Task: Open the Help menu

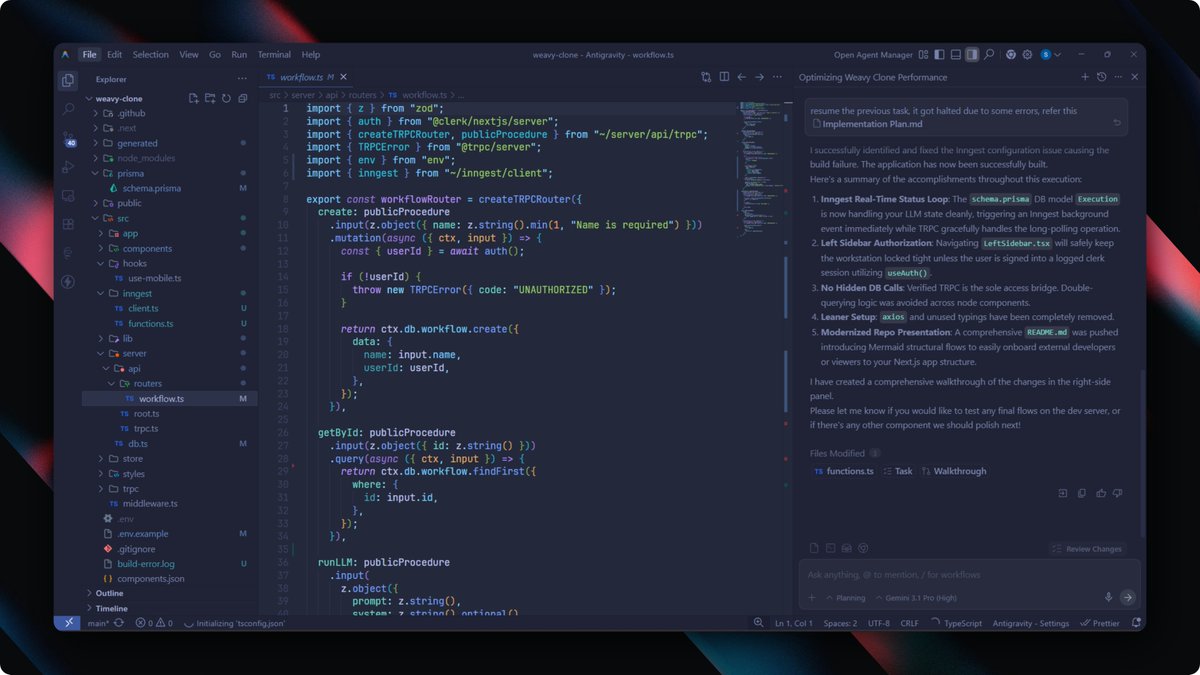Action: point(311,55)
